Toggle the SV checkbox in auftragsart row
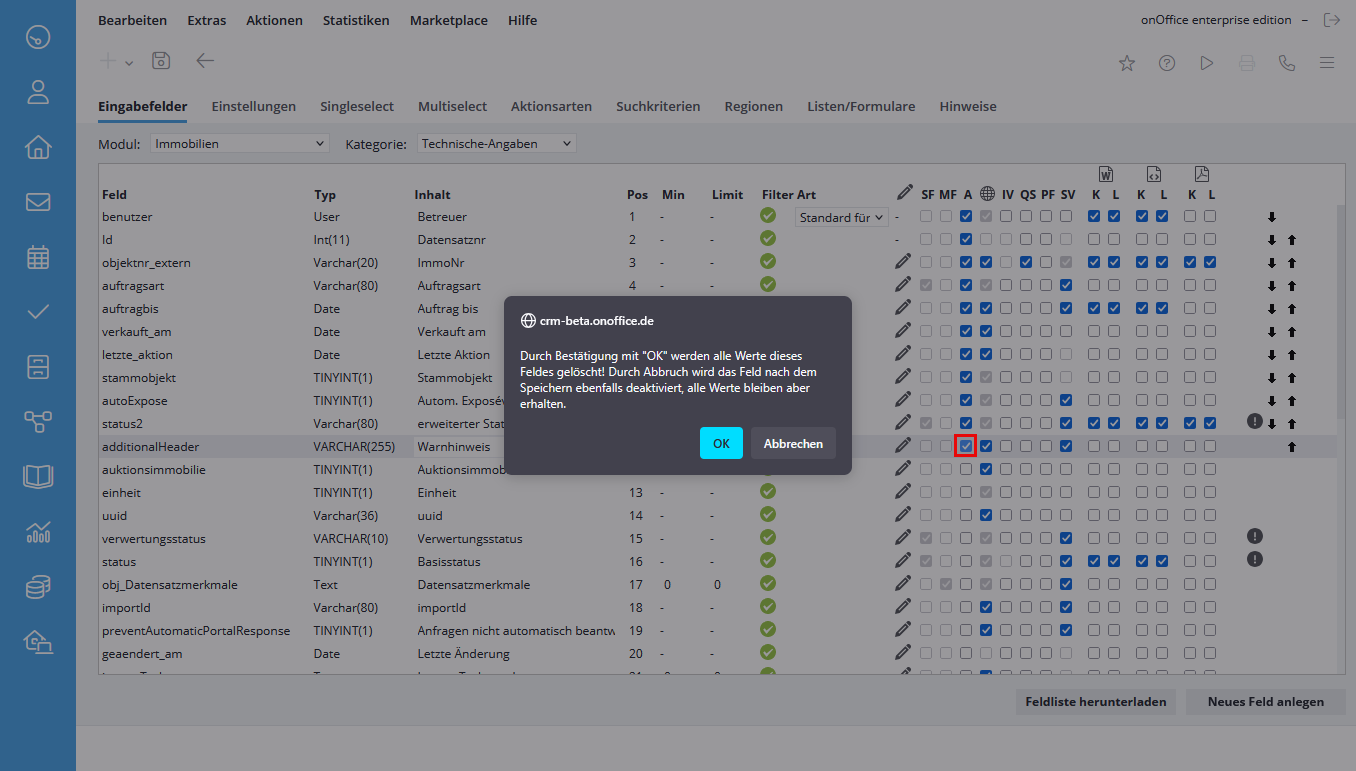 click(1066, 285)
